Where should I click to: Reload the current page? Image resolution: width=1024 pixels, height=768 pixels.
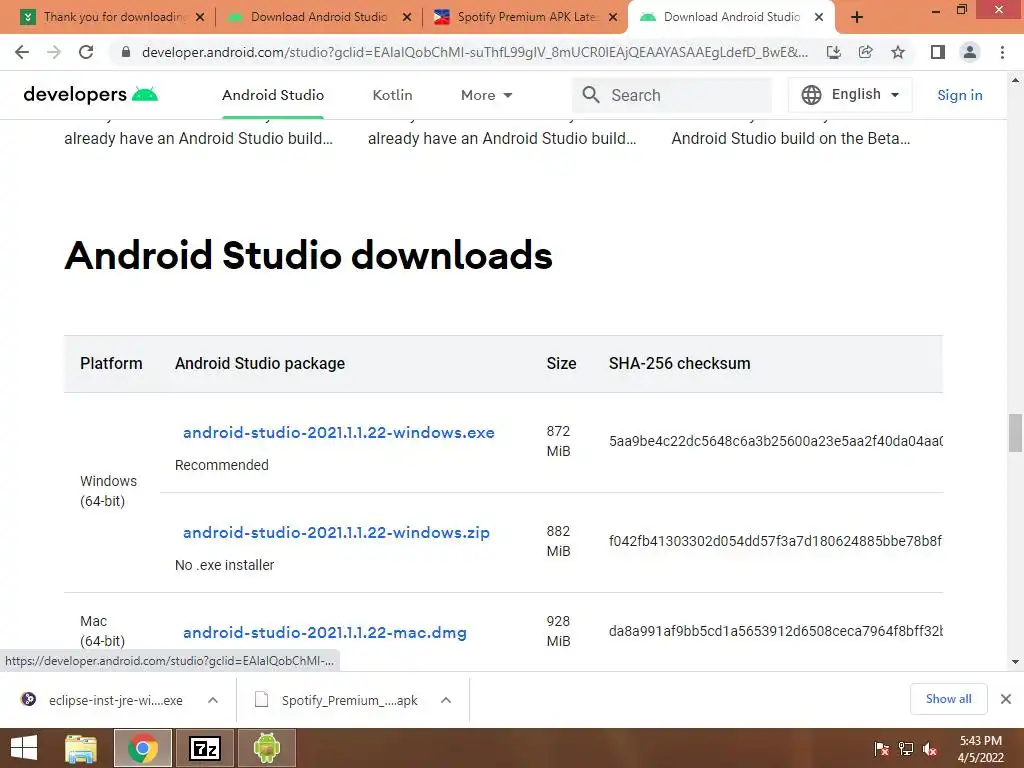coord(86,52)
